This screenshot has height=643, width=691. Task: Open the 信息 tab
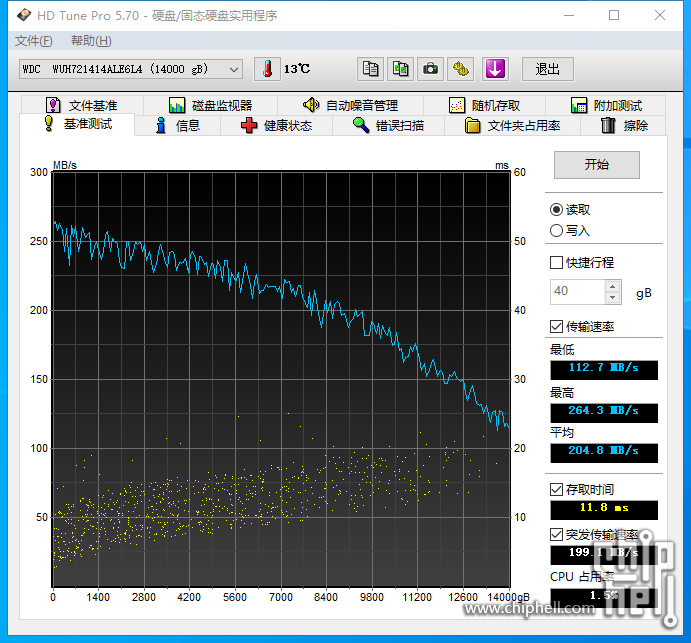pyautogui.click(x=178, y=126)
